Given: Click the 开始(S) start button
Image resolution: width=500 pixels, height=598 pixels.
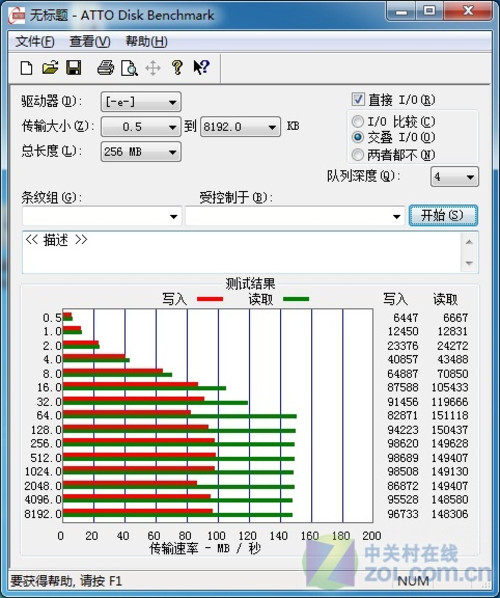Looking at the screenshot, I should 443,215.
